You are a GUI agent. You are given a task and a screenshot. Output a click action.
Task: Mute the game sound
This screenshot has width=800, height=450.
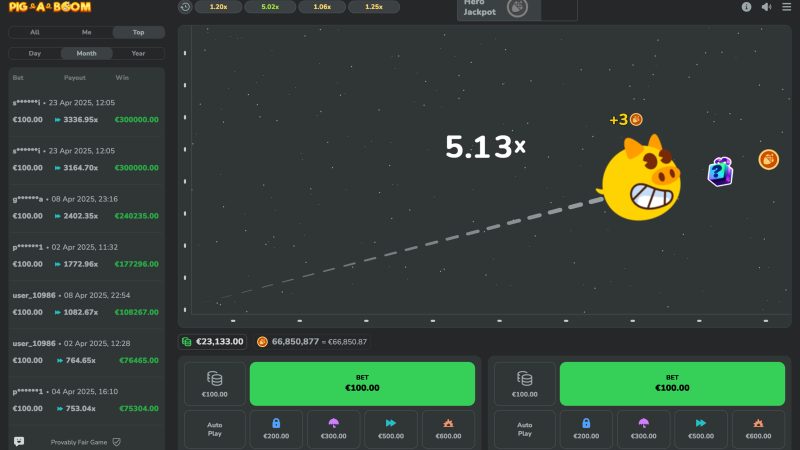[766, 7]
